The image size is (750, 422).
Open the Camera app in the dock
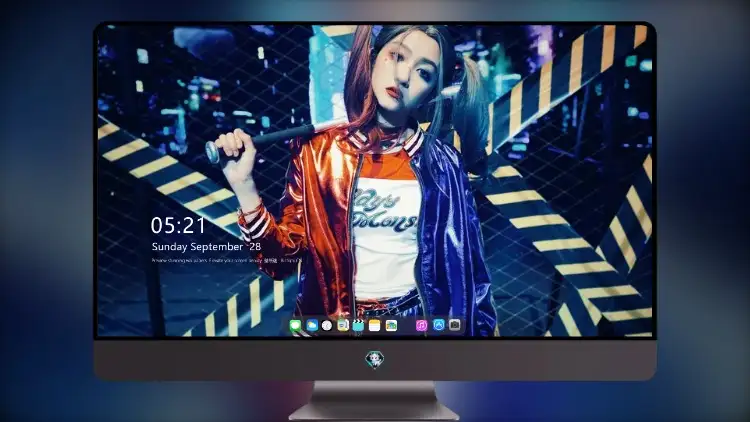pos(455,325)
